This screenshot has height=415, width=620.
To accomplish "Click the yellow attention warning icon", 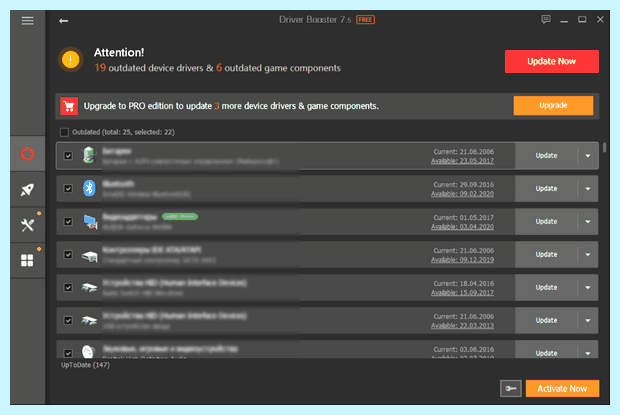I will 70,60.
